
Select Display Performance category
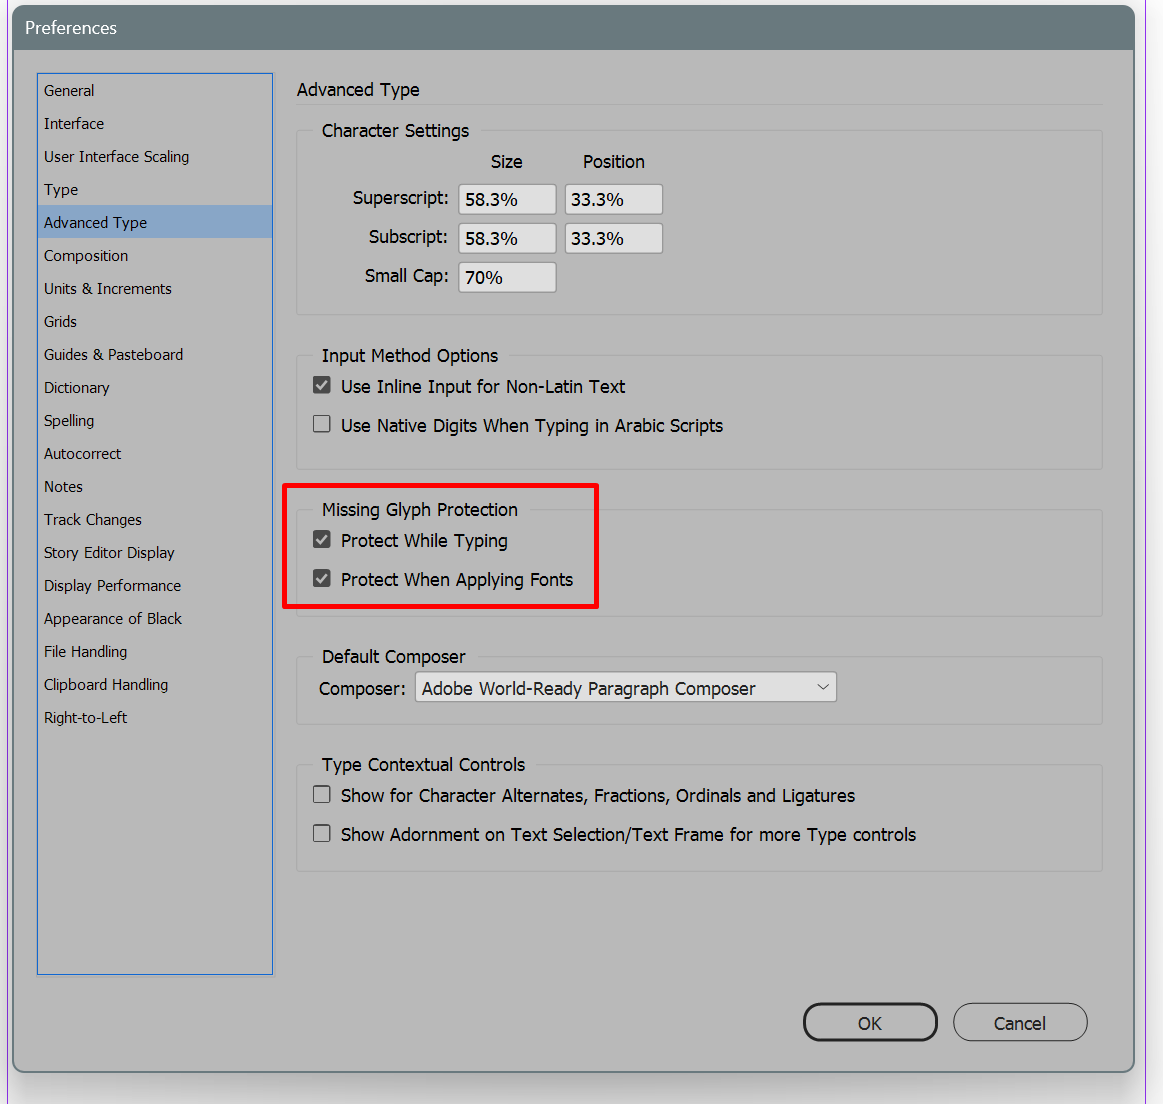pyautogui.click(x=155, y=585)
